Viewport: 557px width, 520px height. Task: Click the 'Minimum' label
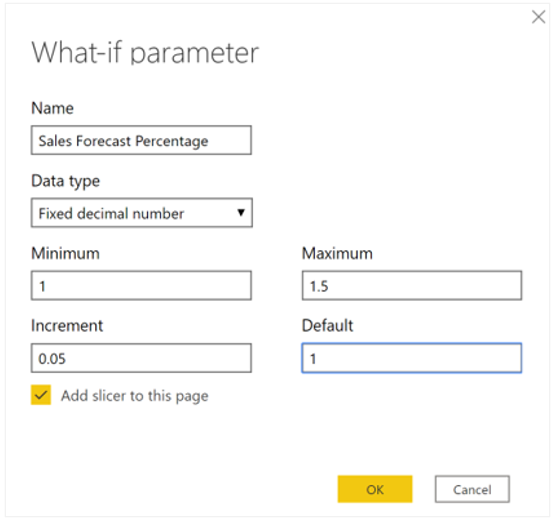click(x=65, y=254)
